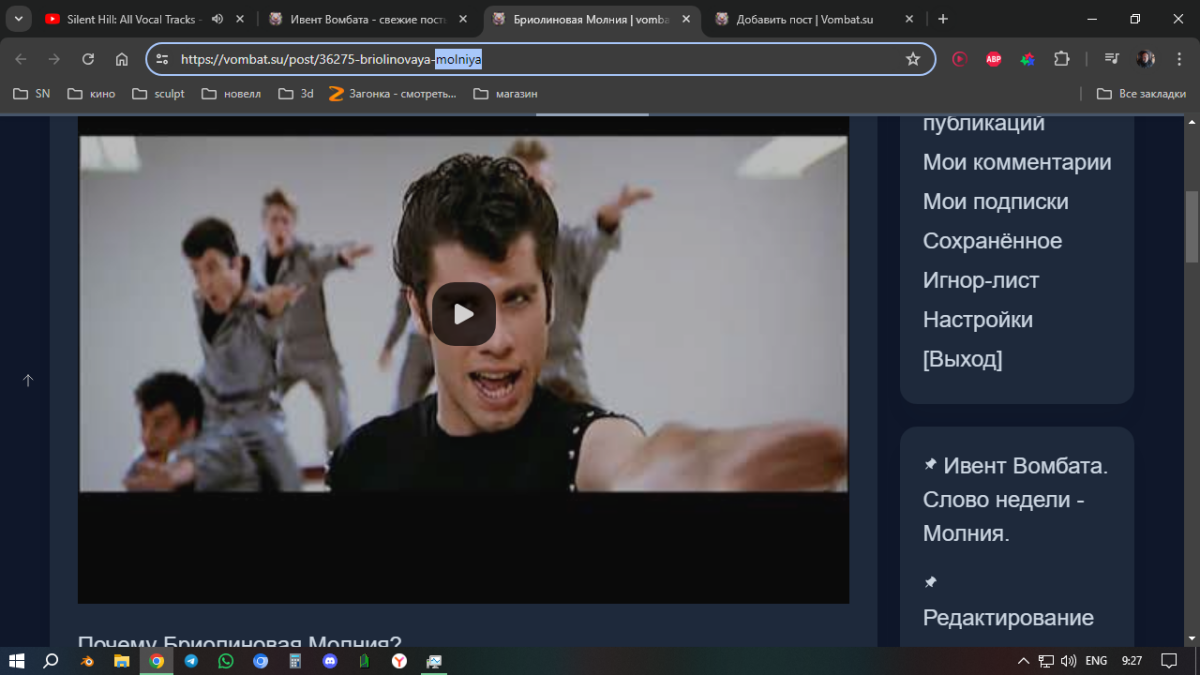Open the volume control in tray
Screen dimensions: 1200x675
click(x=1068, y=661)
